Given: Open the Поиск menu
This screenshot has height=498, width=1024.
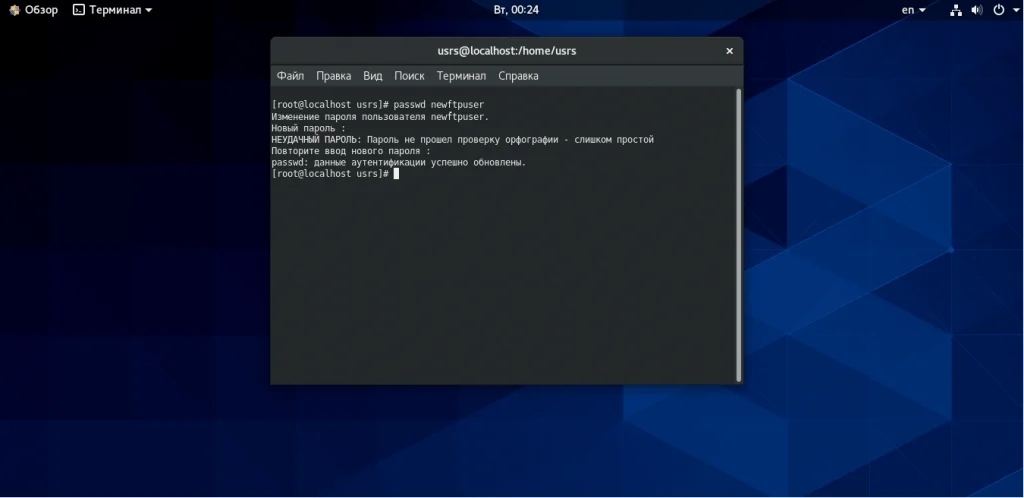Looking at the screenshot, I should click(x=409, y=76).
